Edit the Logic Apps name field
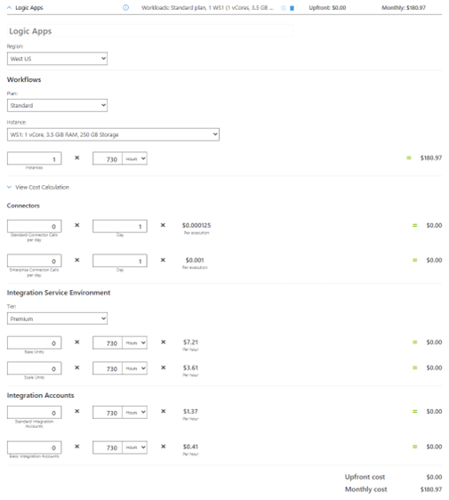This screenshot has height=500, width=449. pos(150,31)
